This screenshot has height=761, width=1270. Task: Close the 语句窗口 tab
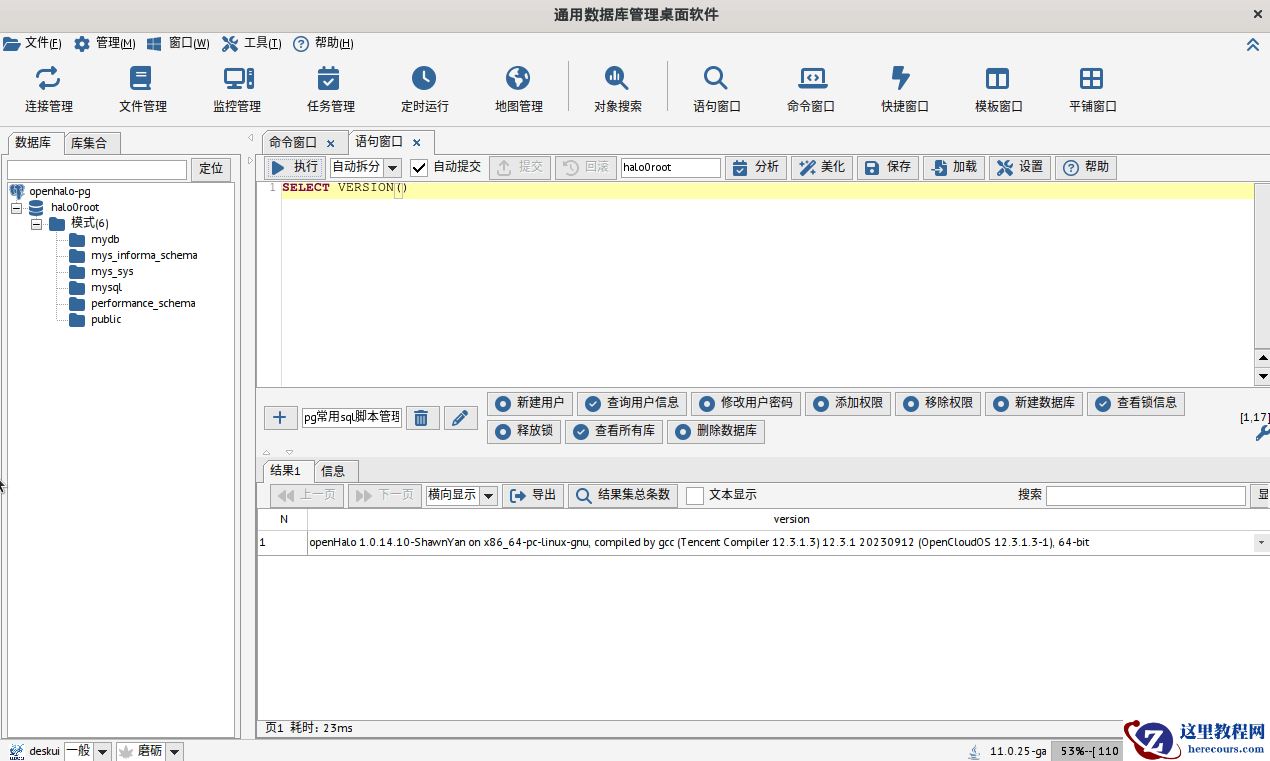click(417, 143)
